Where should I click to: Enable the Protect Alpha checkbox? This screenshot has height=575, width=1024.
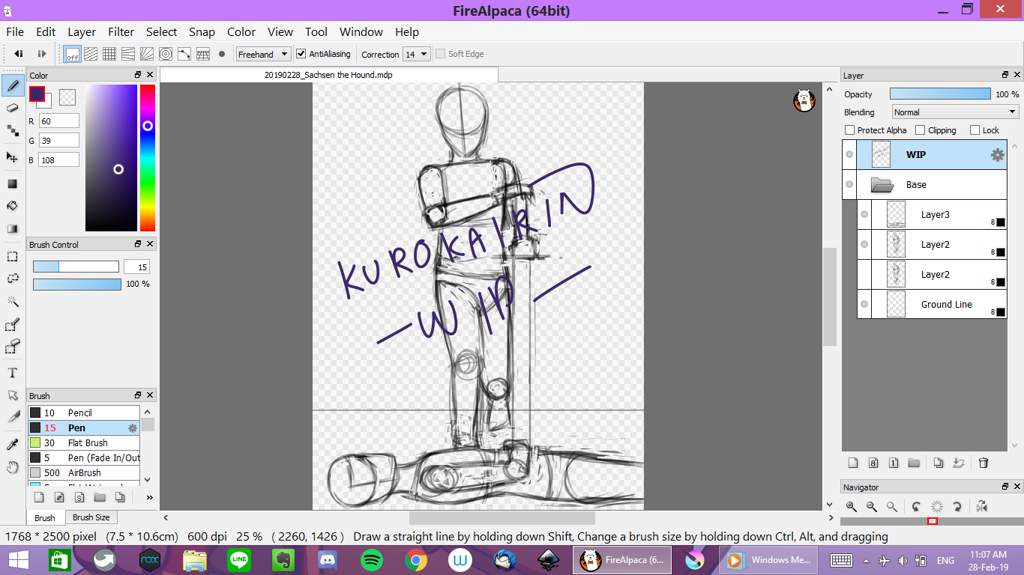(x=850, y=130)
